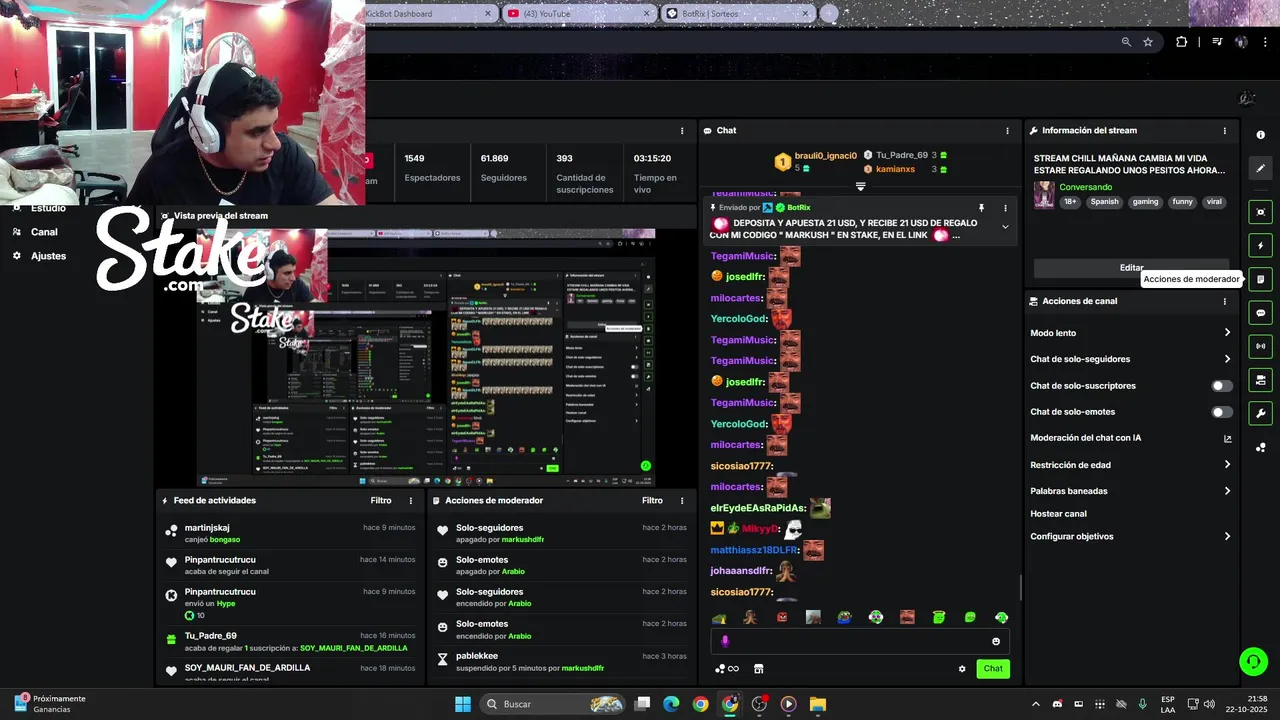Open the stream preview sidebar icon
Image resolution: width=1280 pixels, height=720 pixels.
pos(1260,212)
